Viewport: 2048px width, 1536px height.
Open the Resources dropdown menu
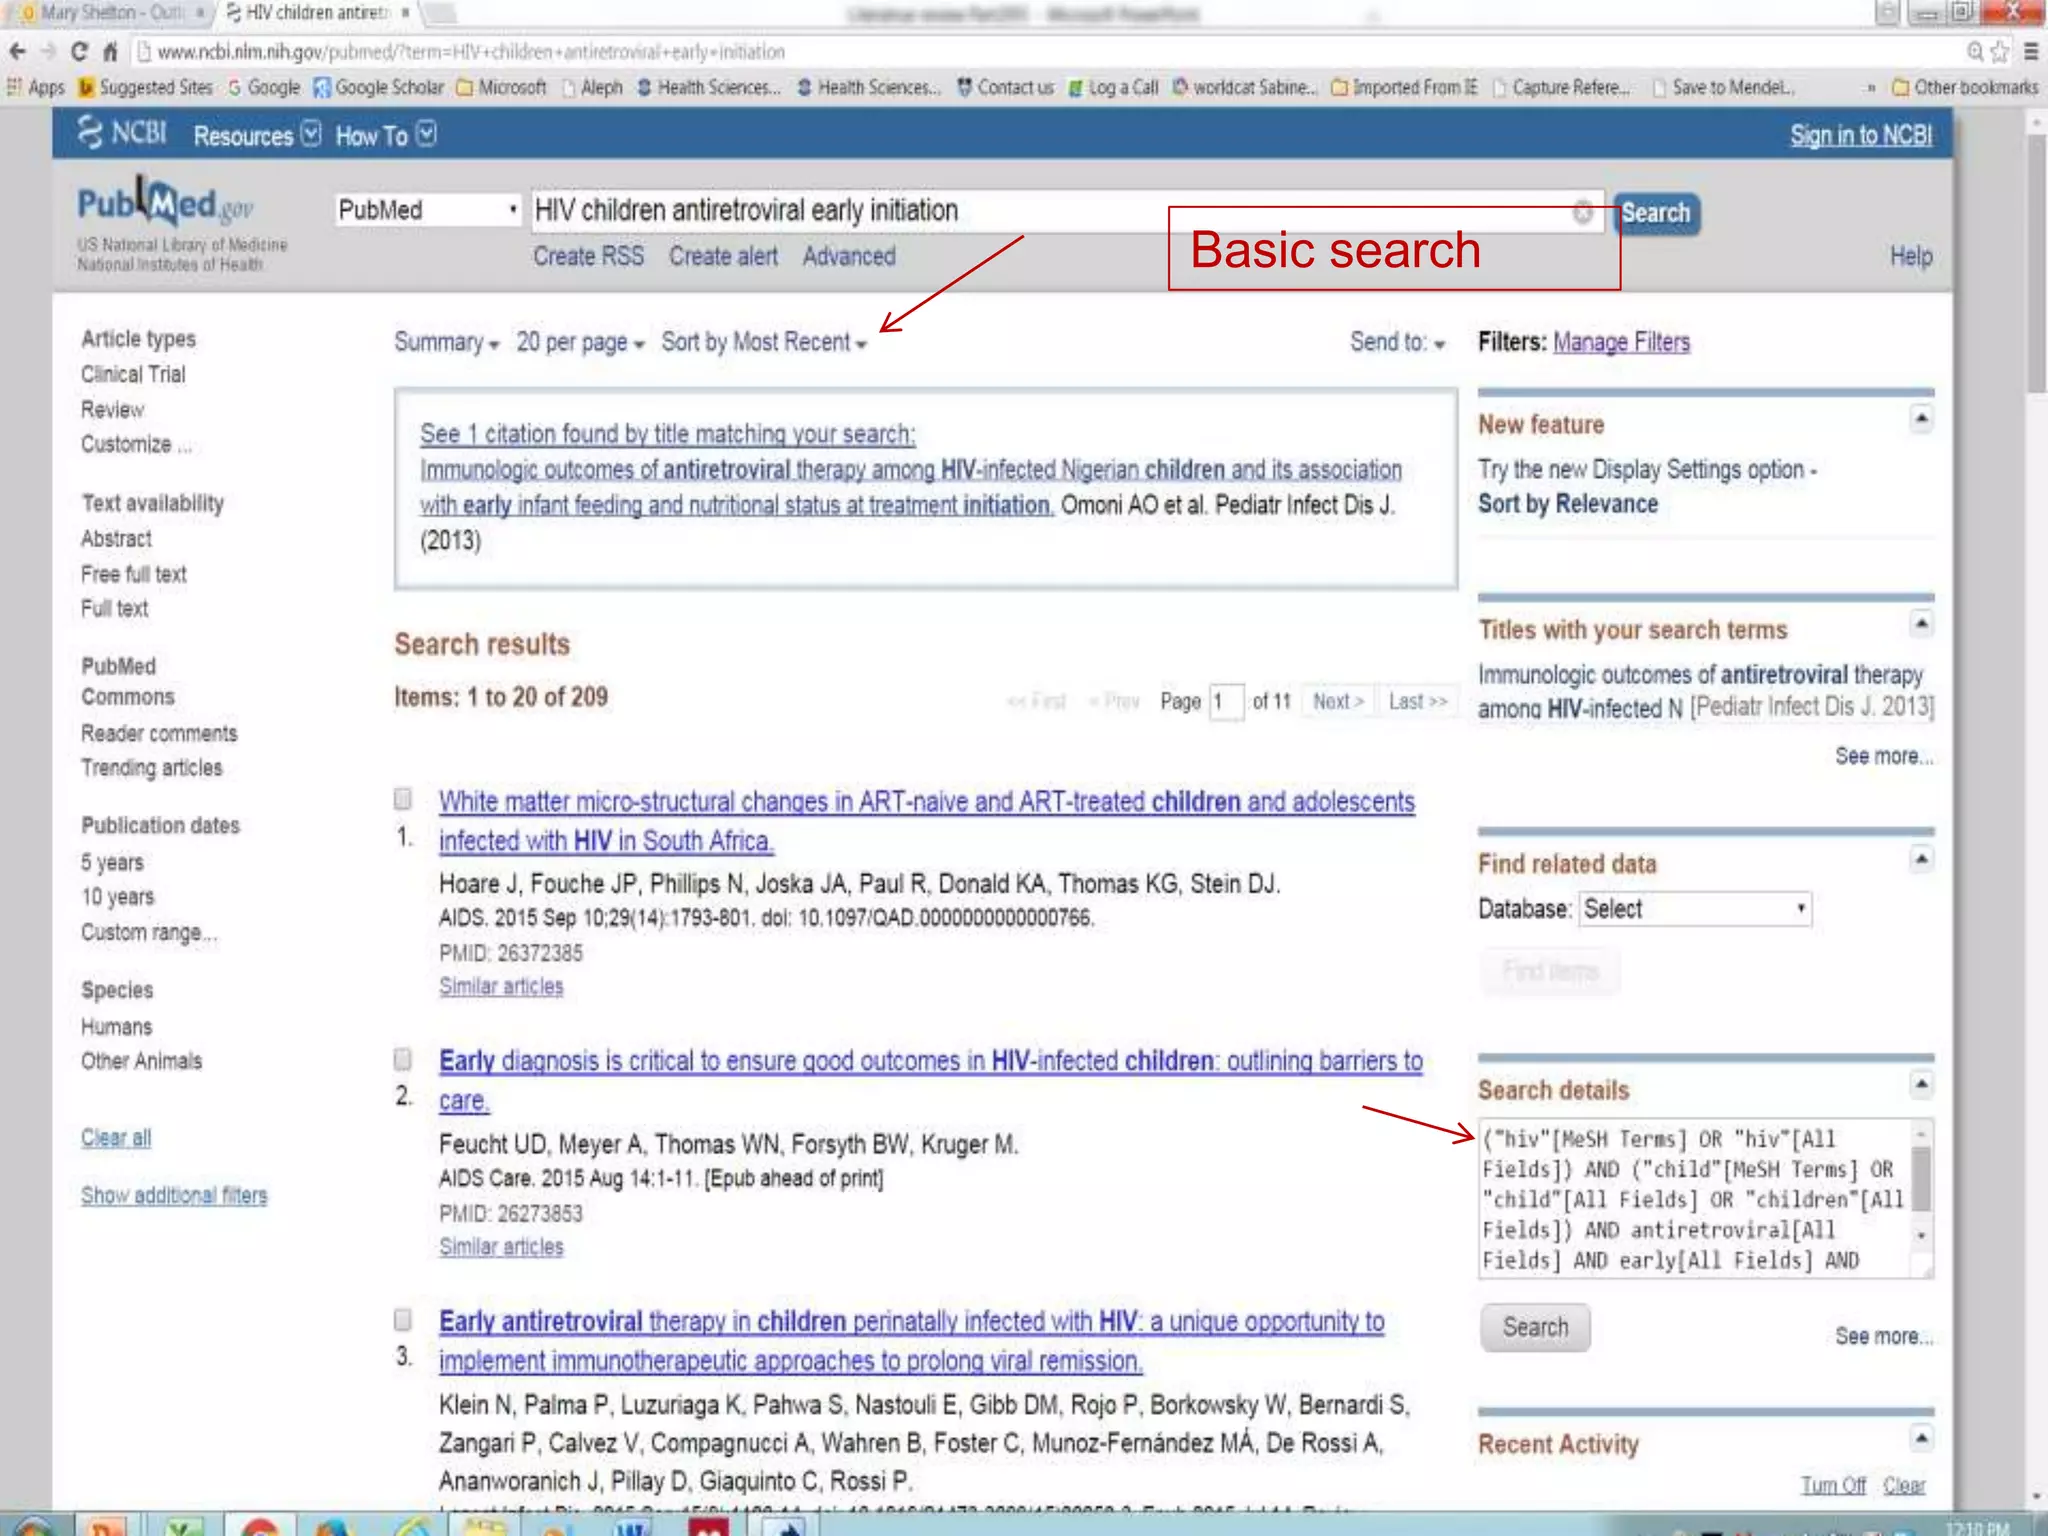click(x=257, y=135)
